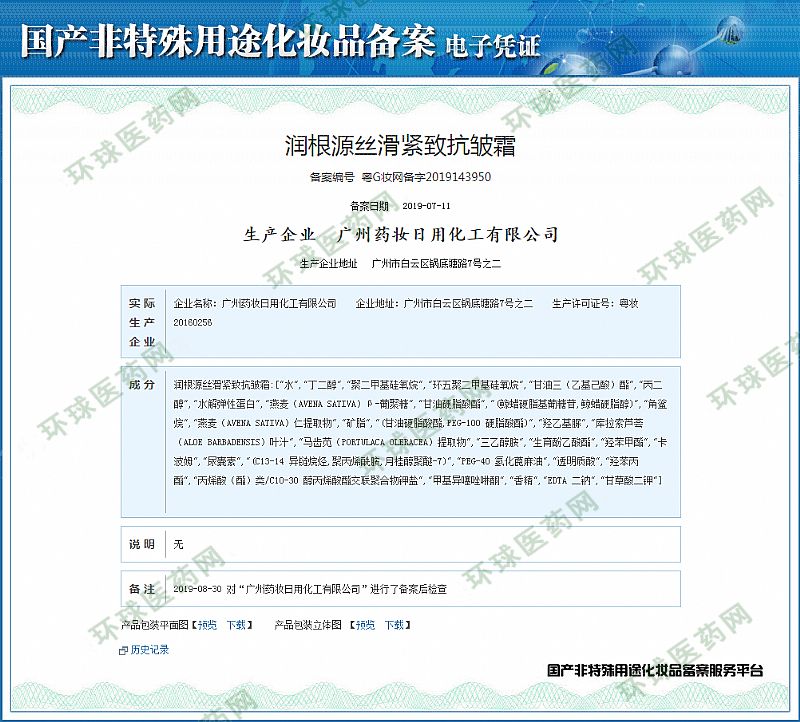Select the 成分 section label
This screenshot has height=722, width=800.
click(142, 385)
